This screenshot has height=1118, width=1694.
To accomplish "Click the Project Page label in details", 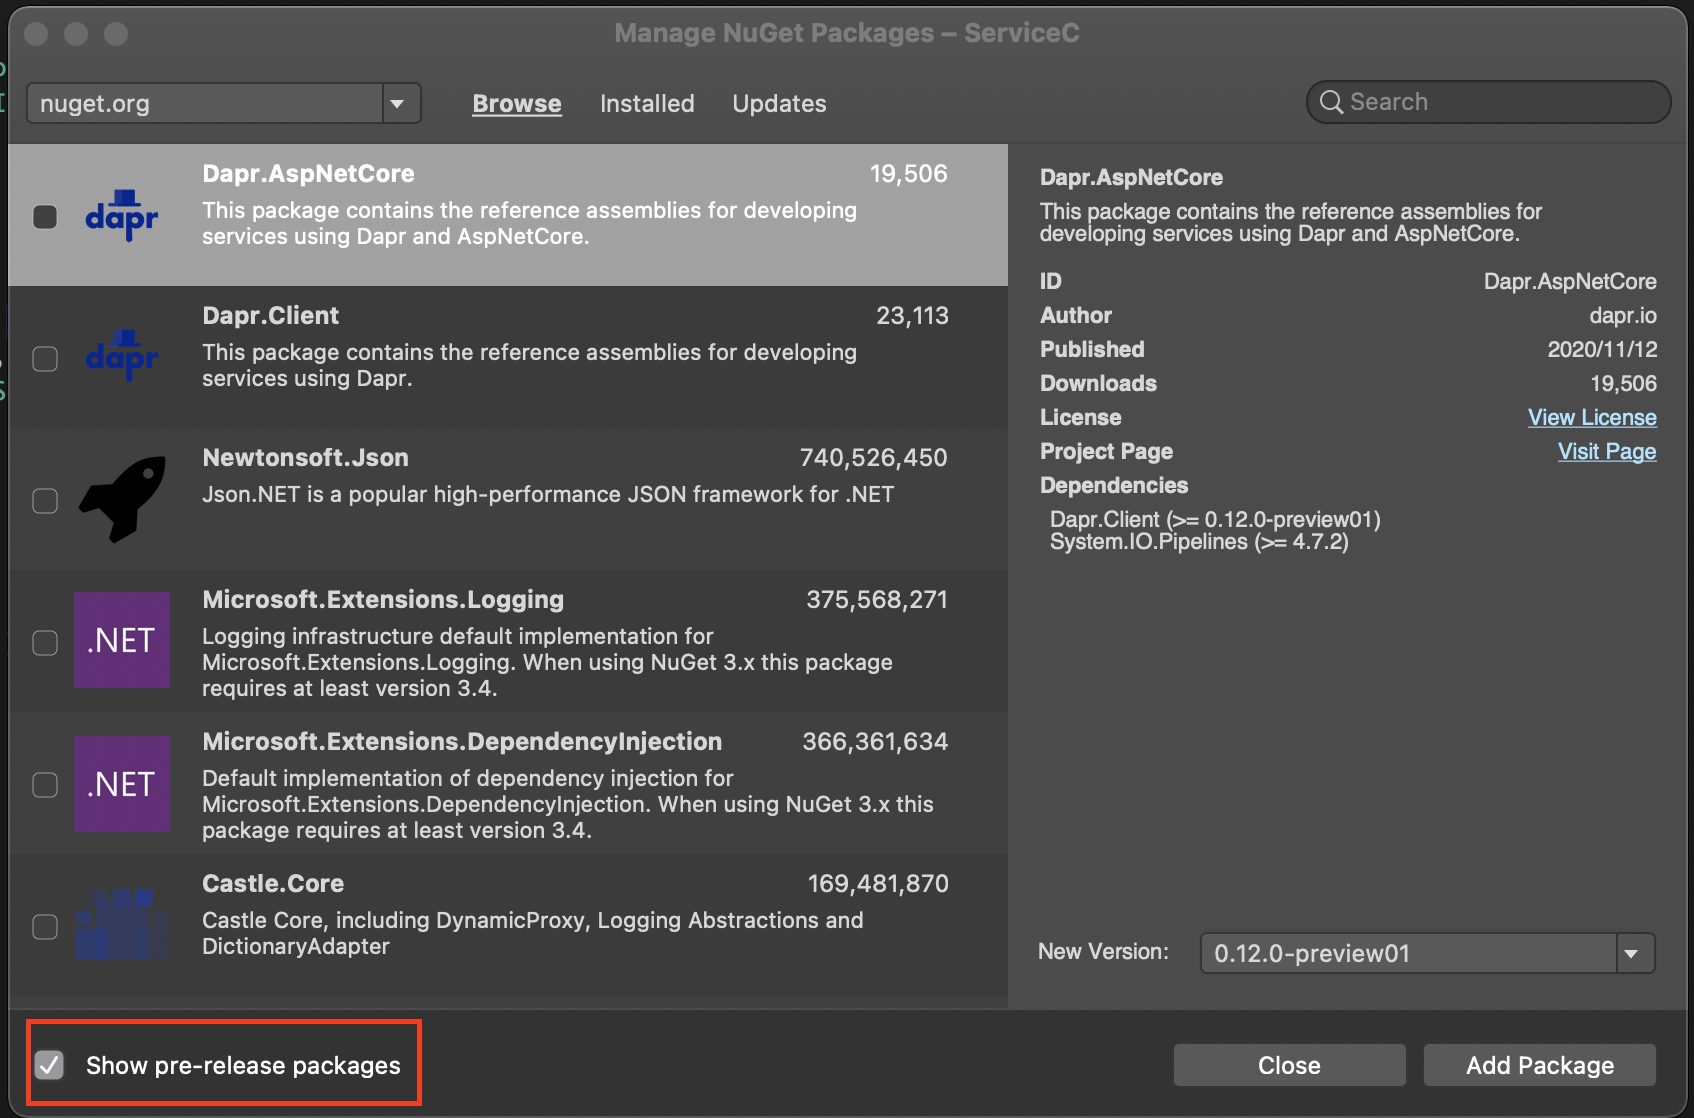I will tap(1106, 451).
